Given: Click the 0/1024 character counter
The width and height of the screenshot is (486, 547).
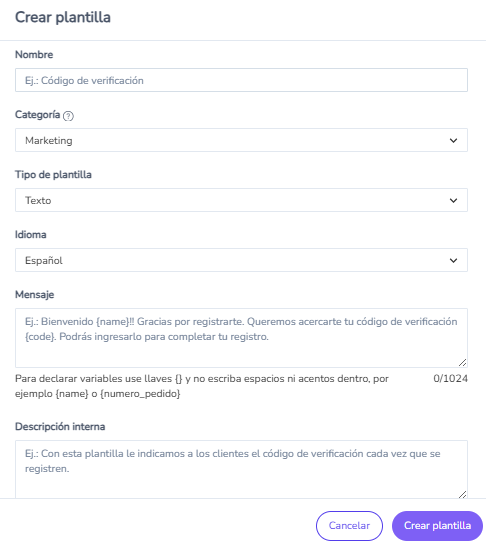Looking at the screenshot, I should pyautogui.click(x=450, y=379).
